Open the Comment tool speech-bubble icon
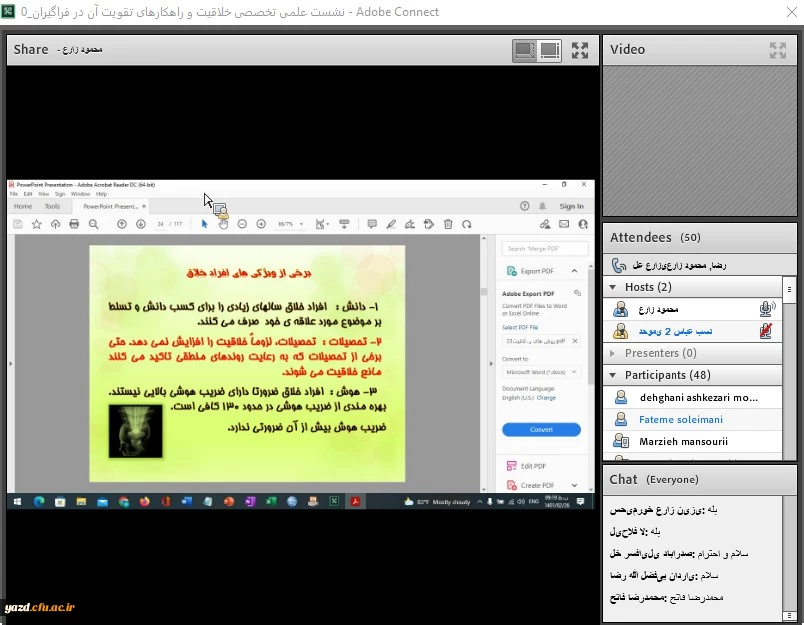 tap(371, 224)
